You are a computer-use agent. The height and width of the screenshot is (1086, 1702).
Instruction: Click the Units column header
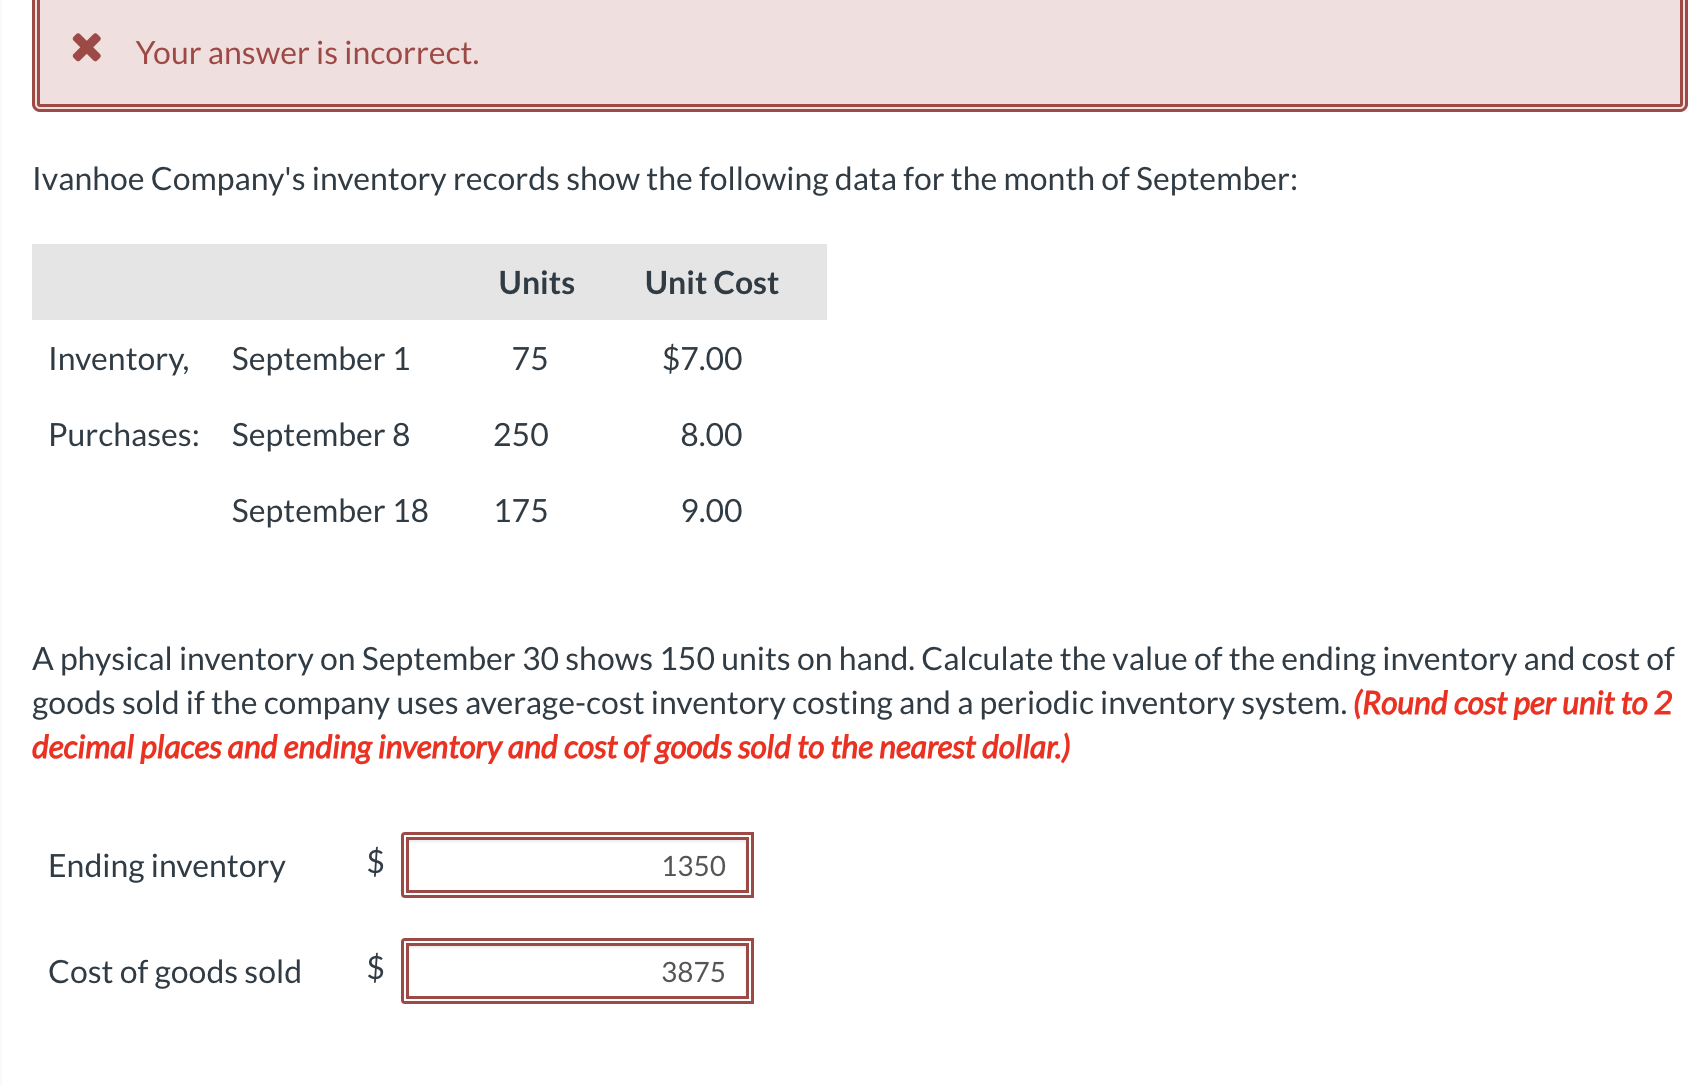coord(535,283)
